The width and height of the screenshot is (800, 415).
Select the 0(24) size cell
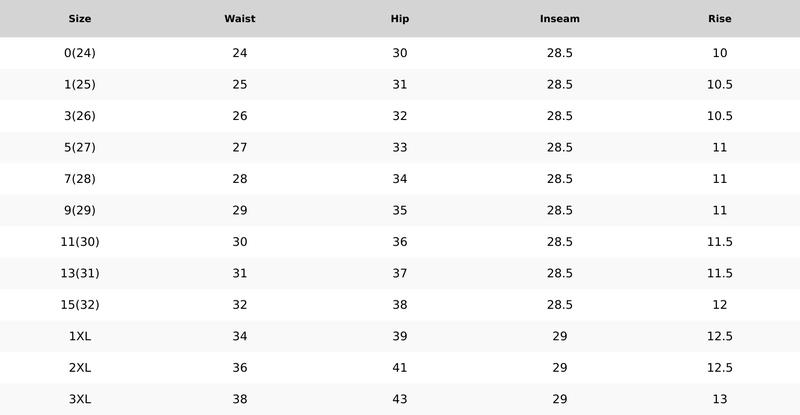click(x=80, y=53)
